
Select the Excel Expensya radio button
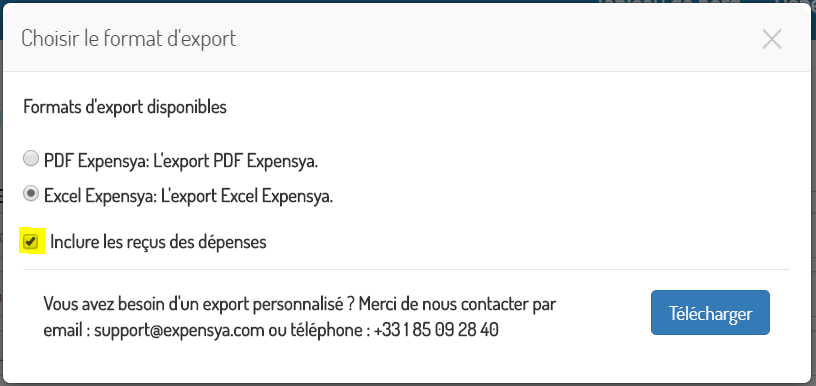pyautogui.click(x=31, y=194)
